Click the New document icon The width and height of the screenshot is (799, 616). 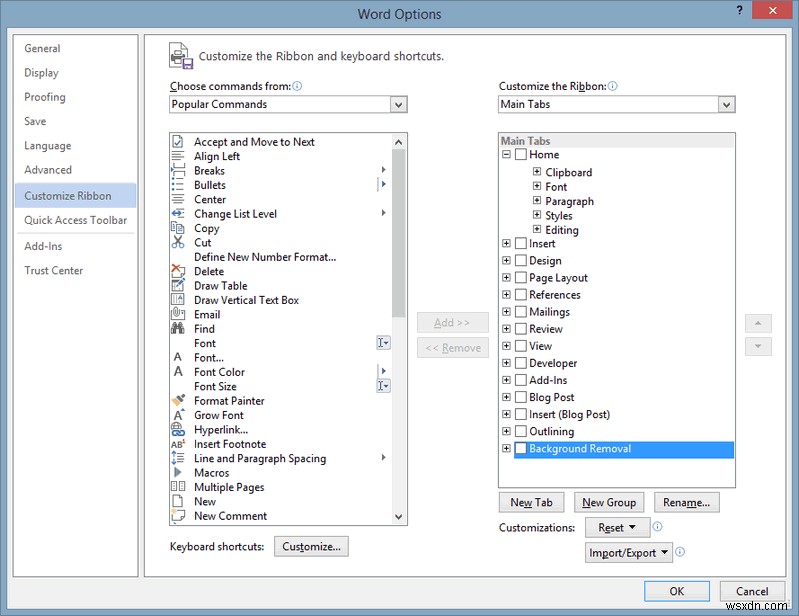178,501
